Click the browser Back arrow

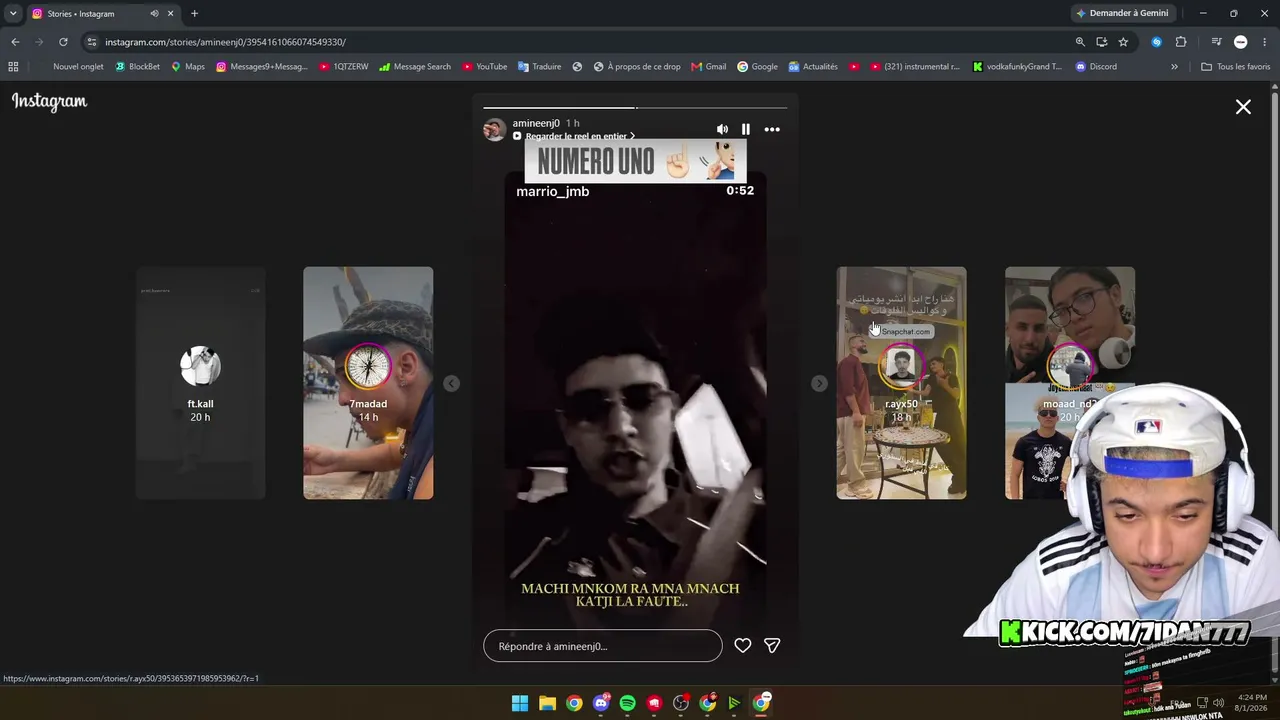click(15, 42)
